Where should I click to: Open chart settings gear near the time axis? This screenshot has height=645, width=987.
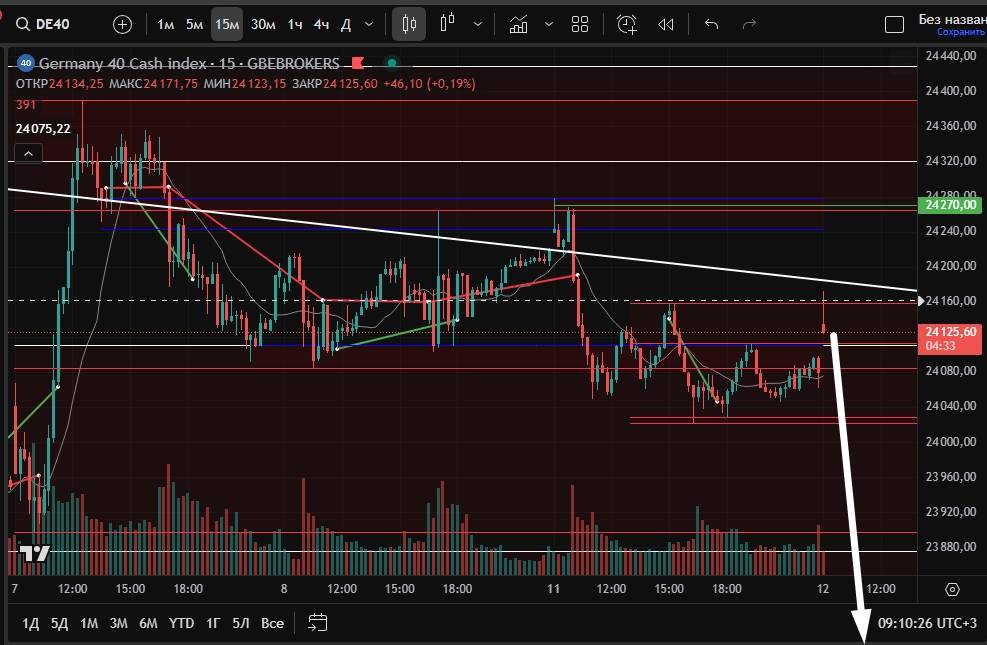click(952, 589)
